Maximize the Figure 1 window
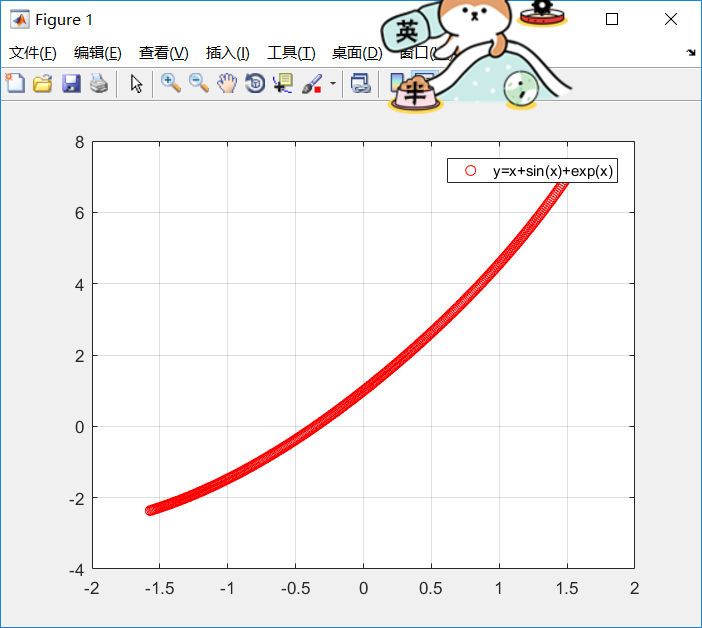Viewport: 702px width, 628px height. [612, 19]
